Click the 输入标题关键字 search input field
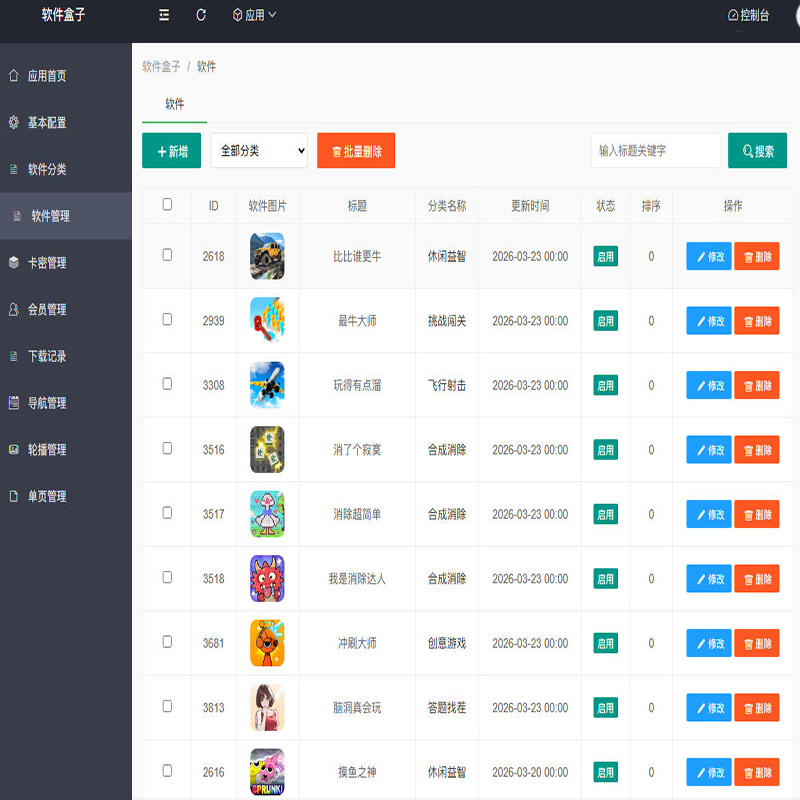This screenshot has width=800, height=800. point(655,150)
